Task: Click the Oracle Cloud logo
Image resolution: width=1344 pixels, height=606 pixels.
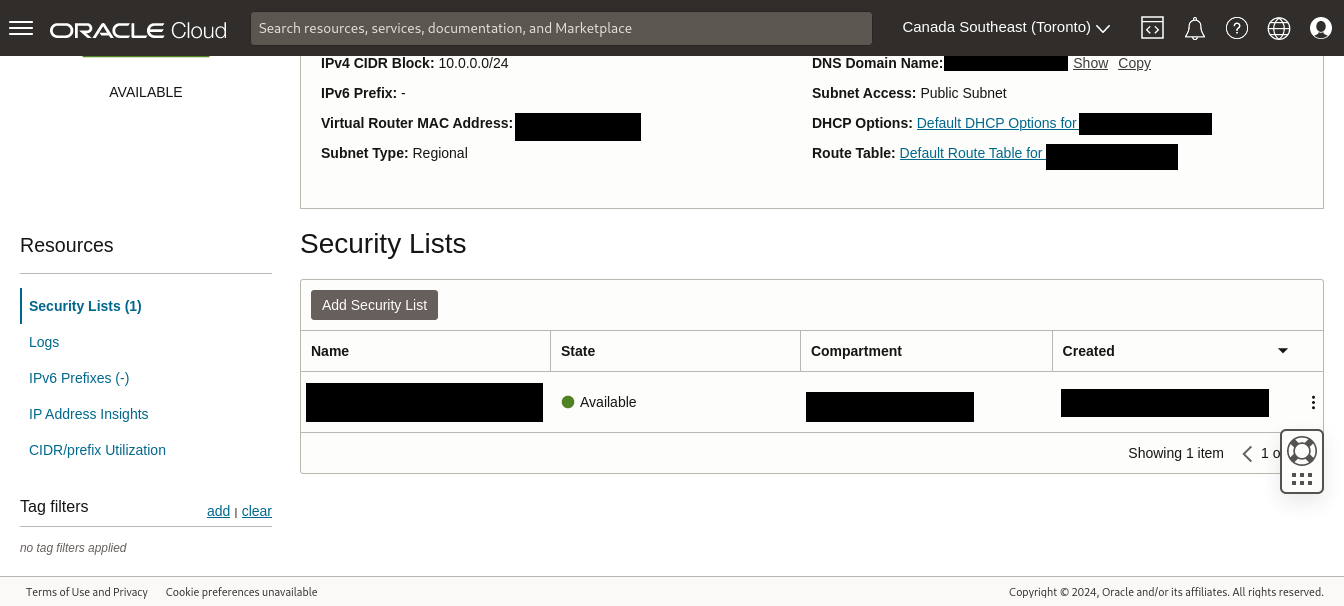Action: click(x=138, y=29)
